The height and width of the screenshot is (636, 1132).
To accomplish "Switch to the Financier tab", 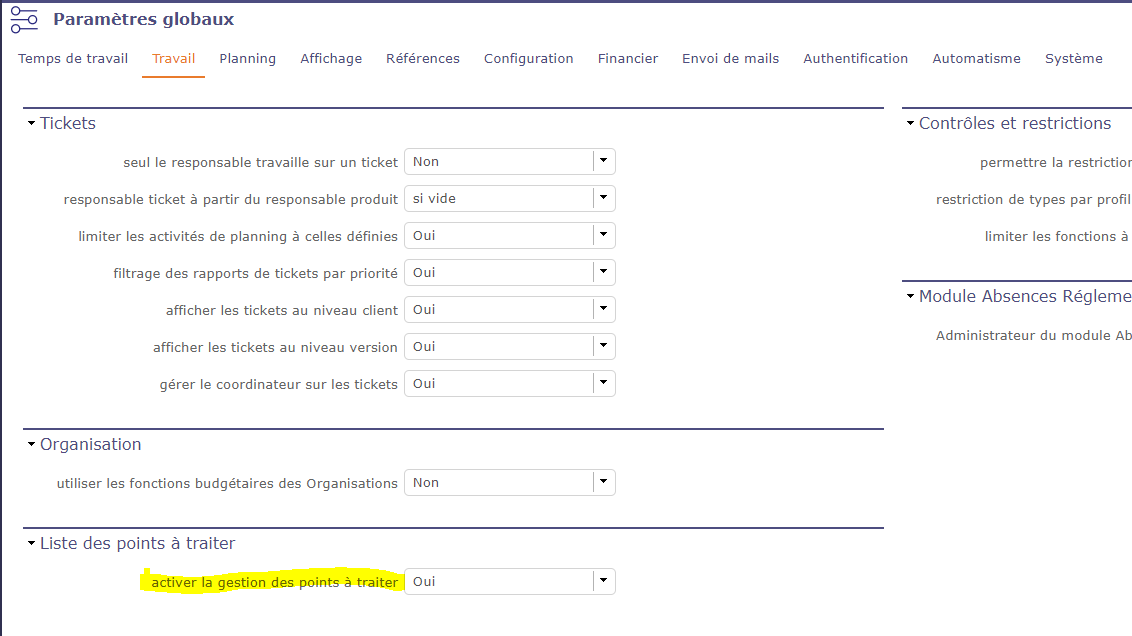I will tap(628, 59).
